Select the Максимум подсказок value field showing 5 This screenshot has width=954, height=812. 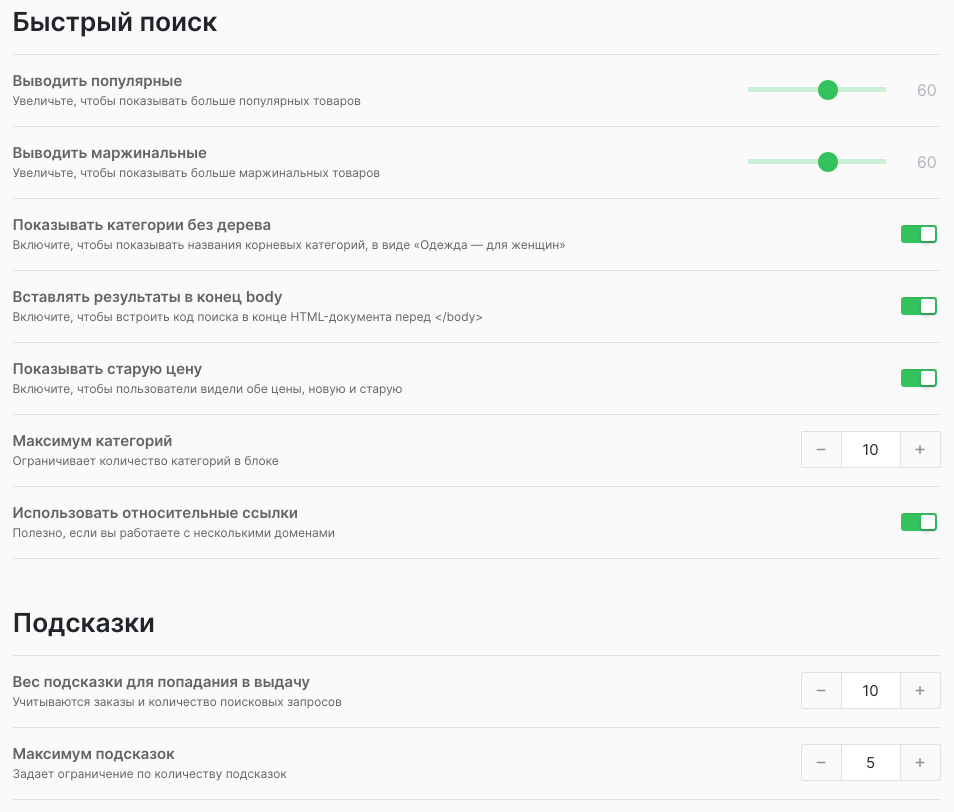[x=870, y=762]
